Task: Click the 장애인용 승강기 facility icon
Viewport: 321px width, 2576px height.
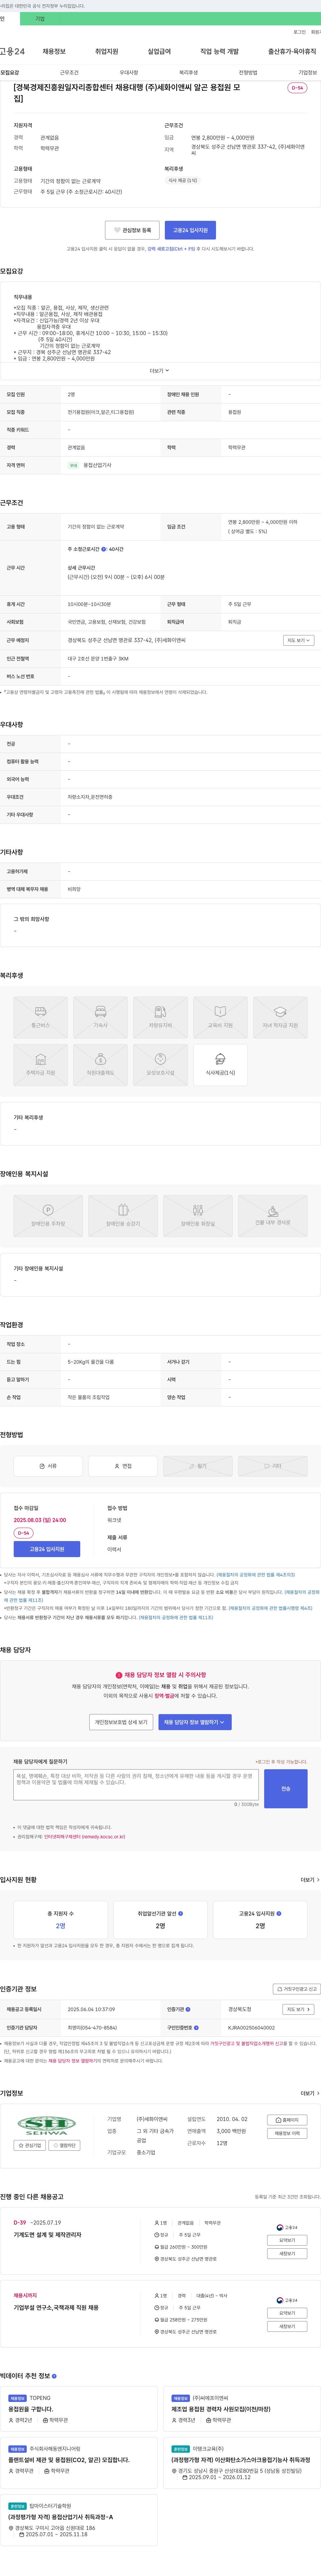Action: pyautogui.click(x=123, y=1216)
